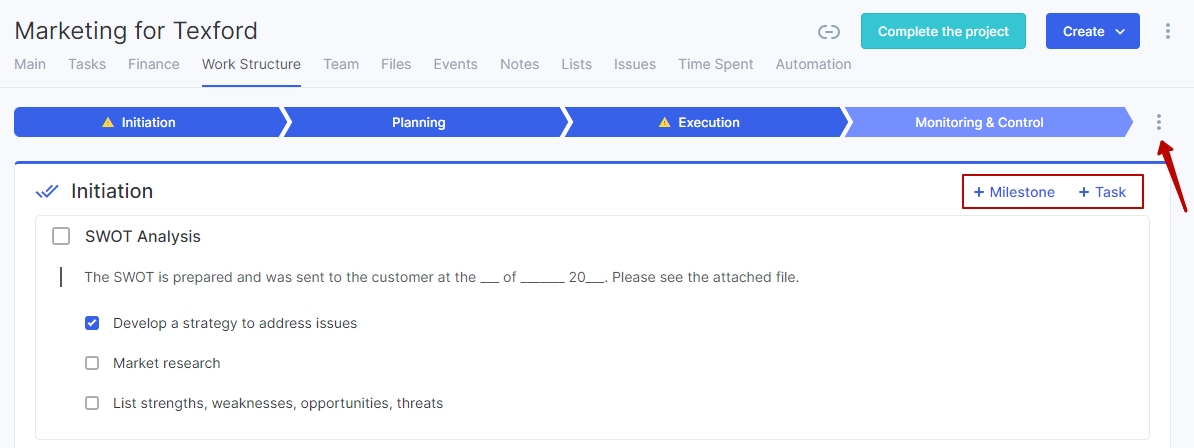Uncheck the Develop a strategy to address issues checkbox
The height and width of the screenshot is (448, 1194).
[x=92, y=323]
